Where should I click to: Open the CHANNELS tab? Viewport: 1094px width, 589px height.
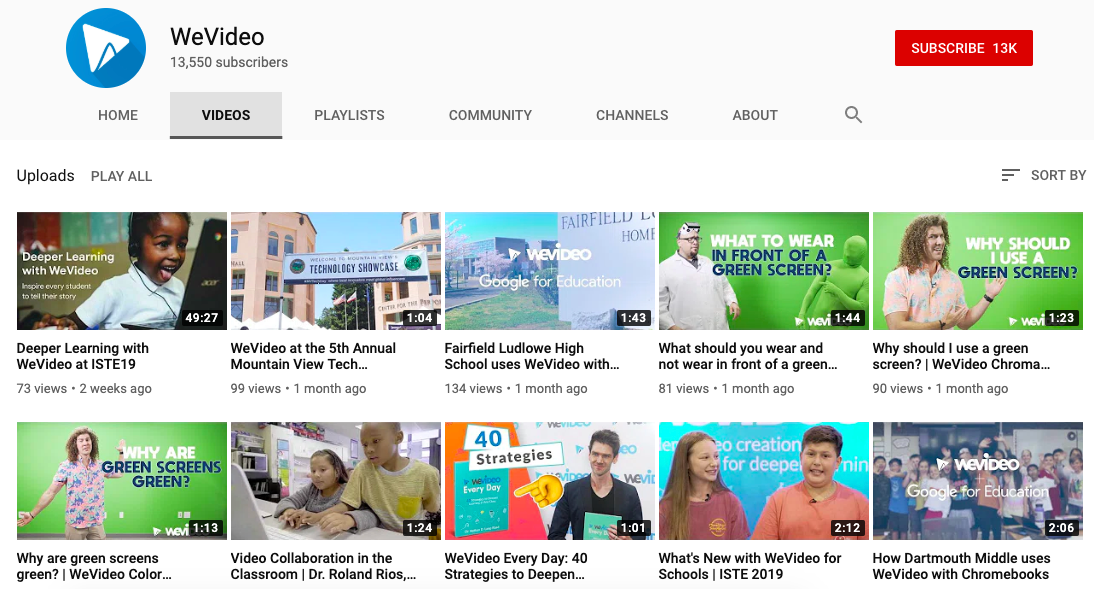point(632,115)
